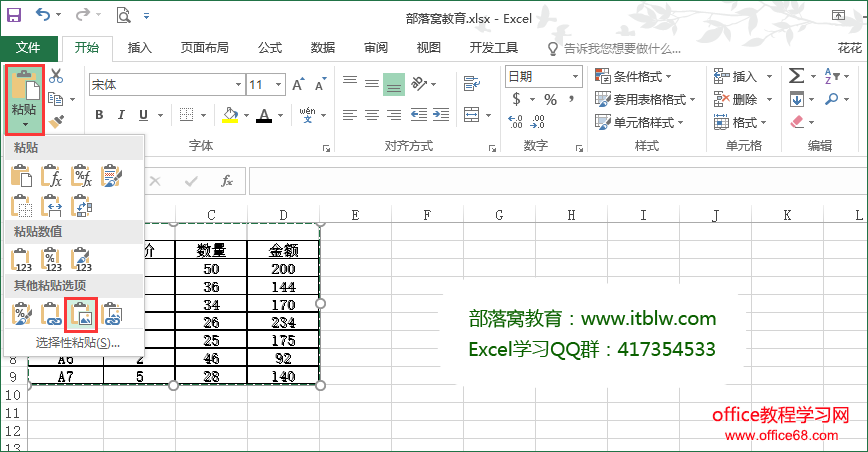868x452 pixels.
Task: Choose Keep Source Formatting paste option
Action: click(111, 176)
